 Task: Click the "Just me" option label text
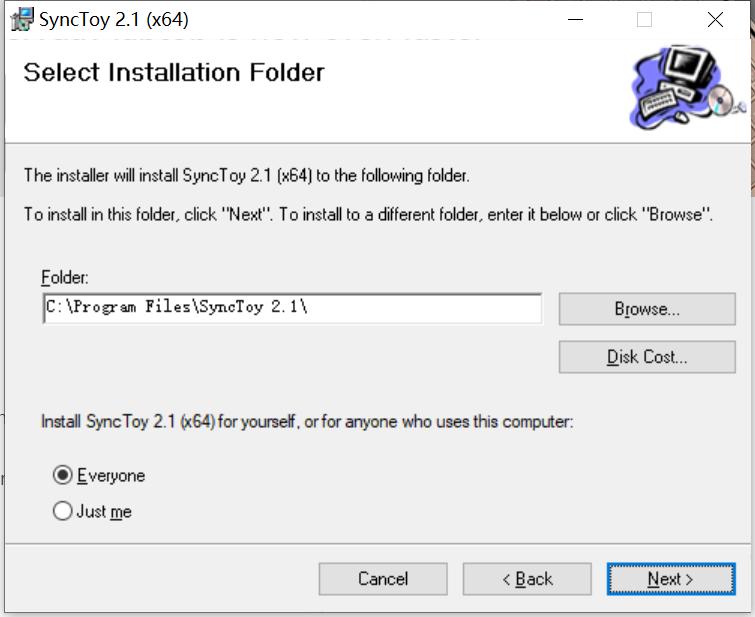pyautogui.click(x=104, y=512)
